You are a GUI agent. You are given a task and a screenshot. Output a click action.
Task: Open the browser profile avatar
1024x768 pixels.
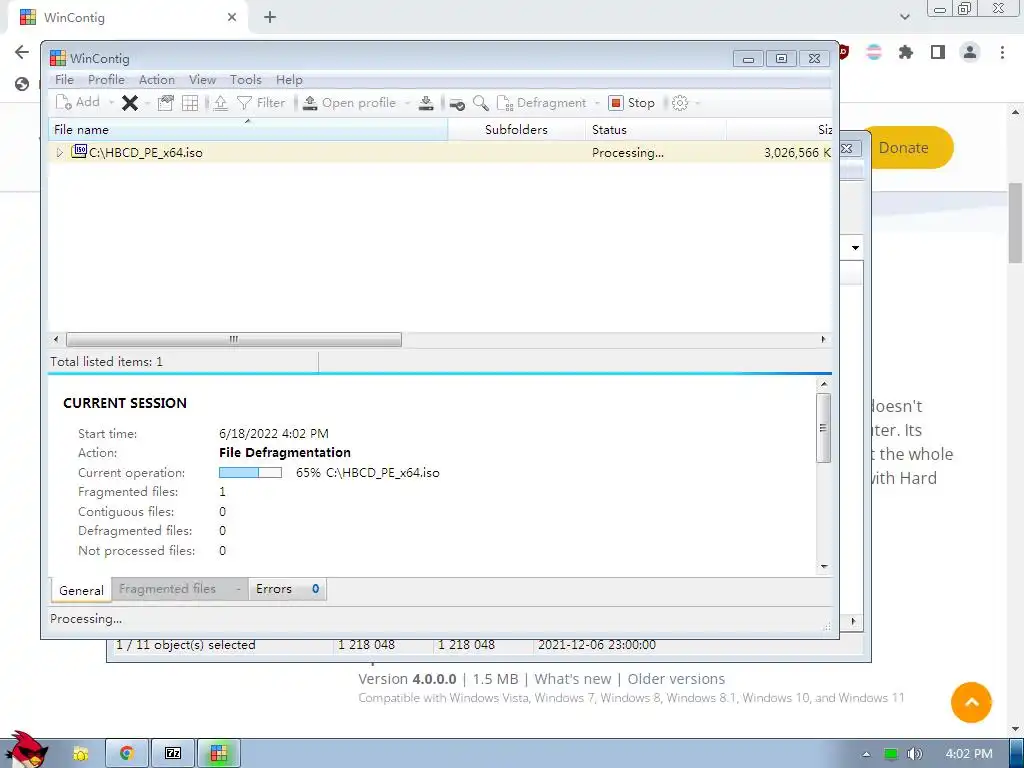tap(970, 52)
